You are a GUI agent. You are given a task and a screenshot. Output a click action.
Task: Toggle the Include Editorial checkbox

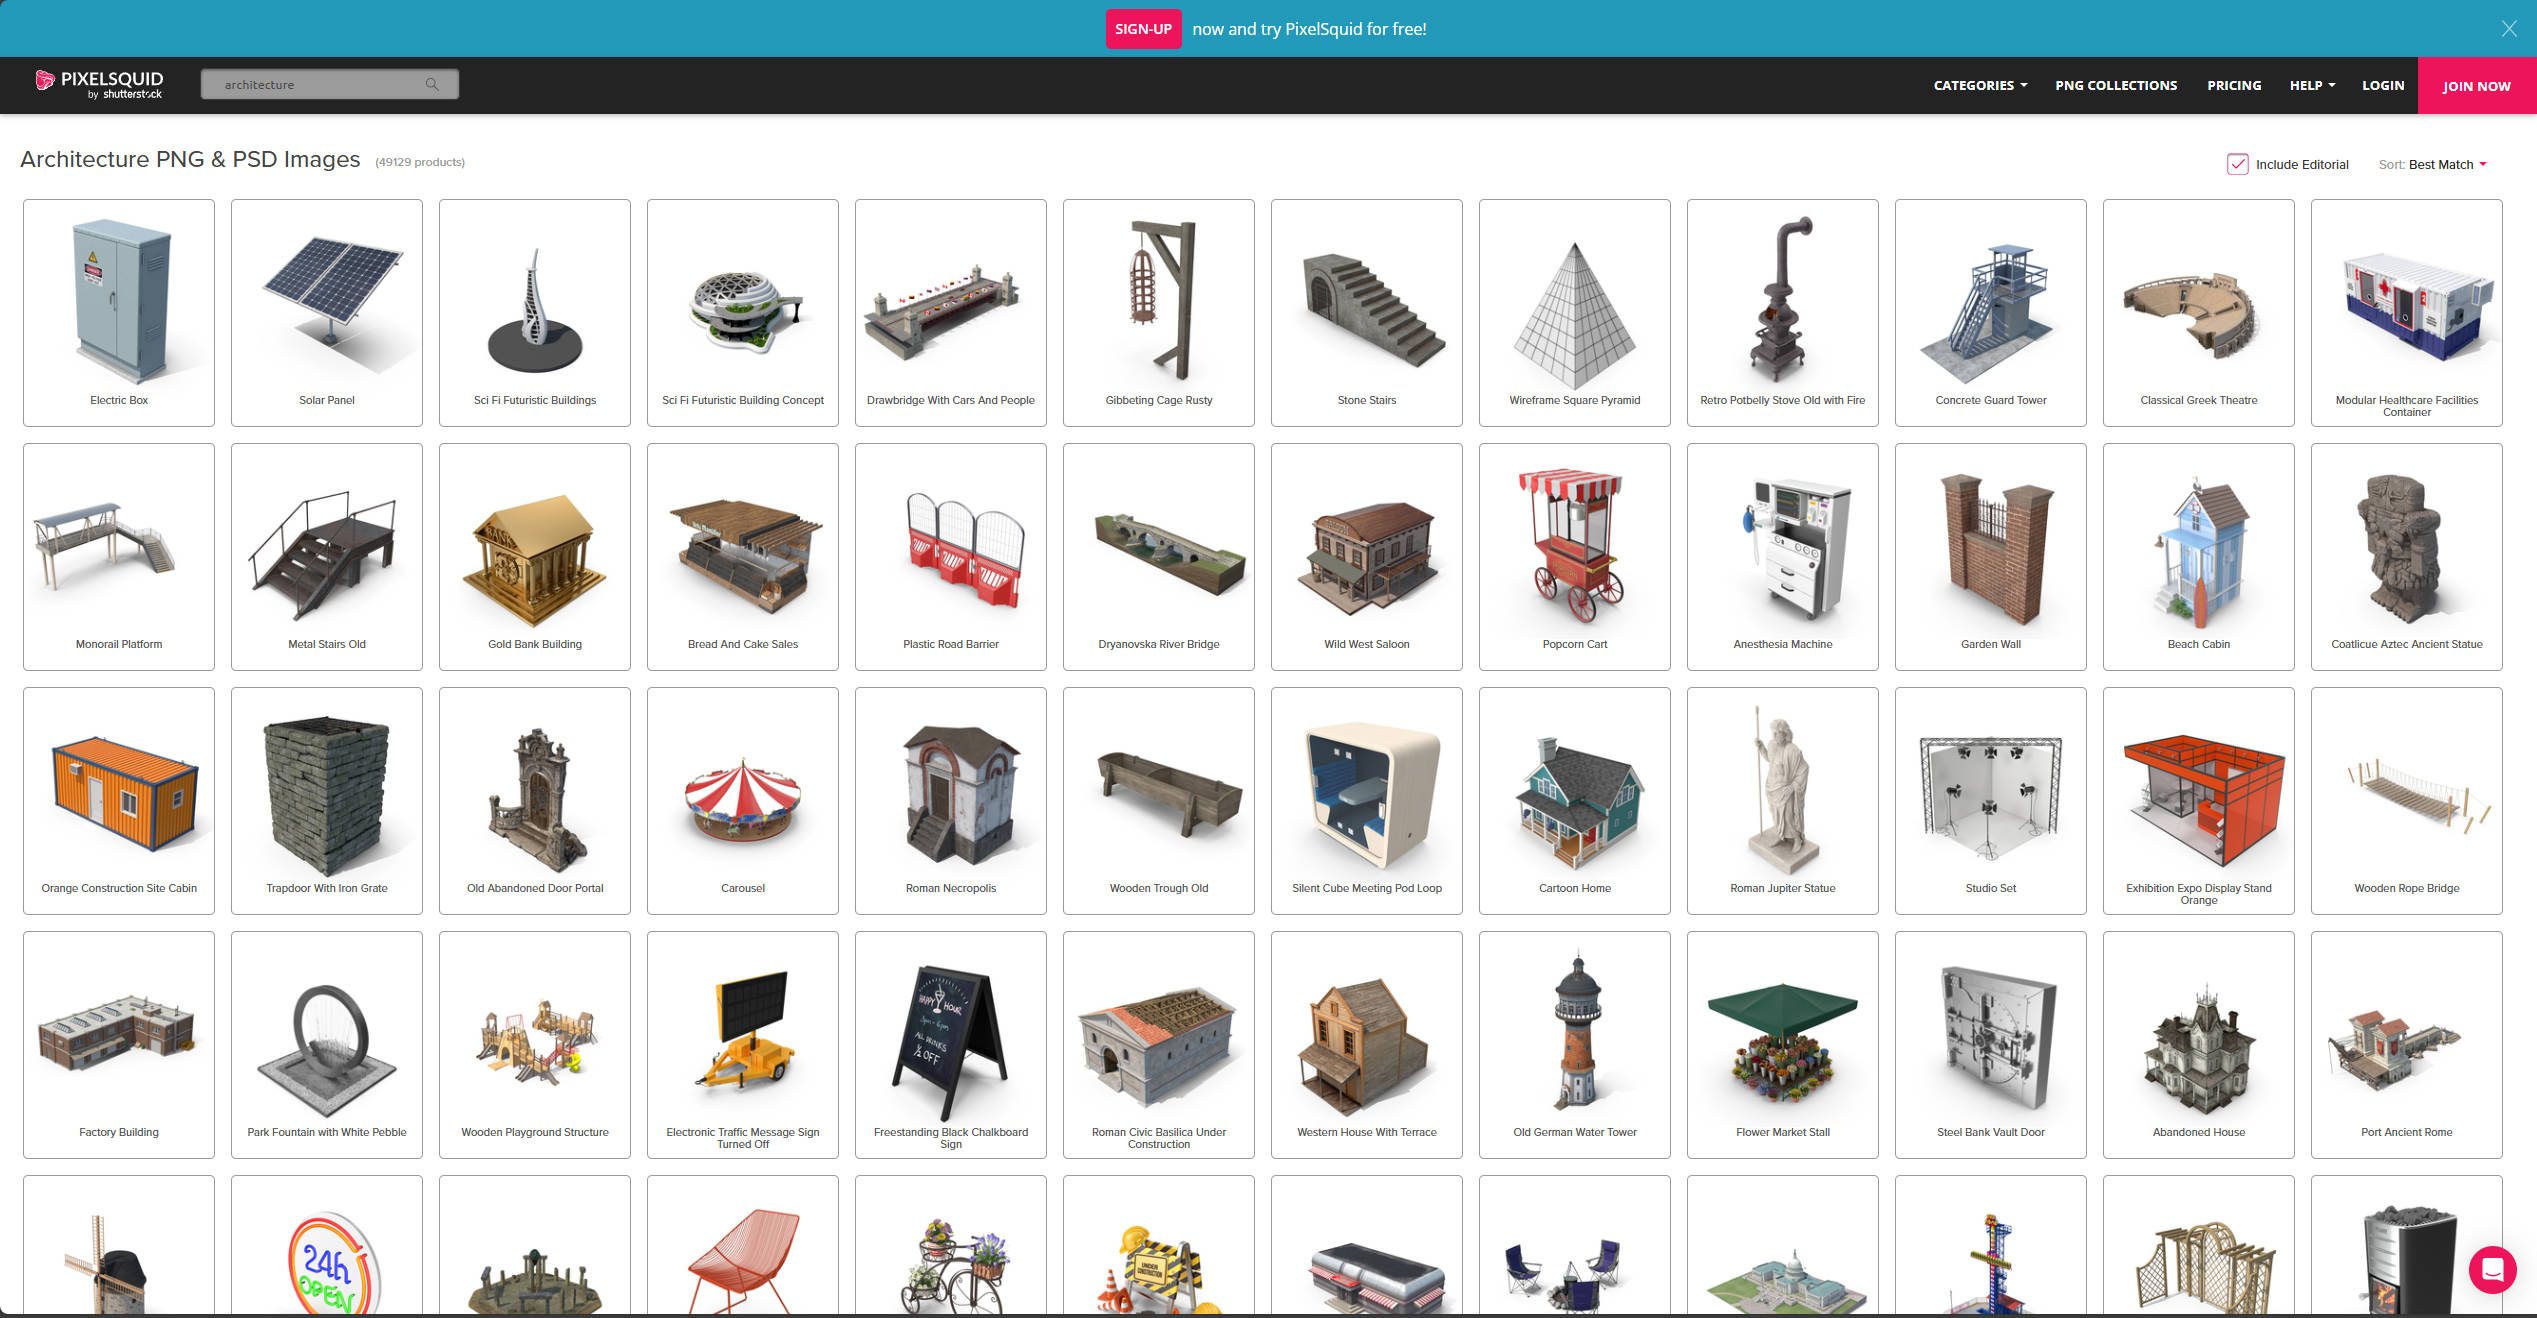2238,164
